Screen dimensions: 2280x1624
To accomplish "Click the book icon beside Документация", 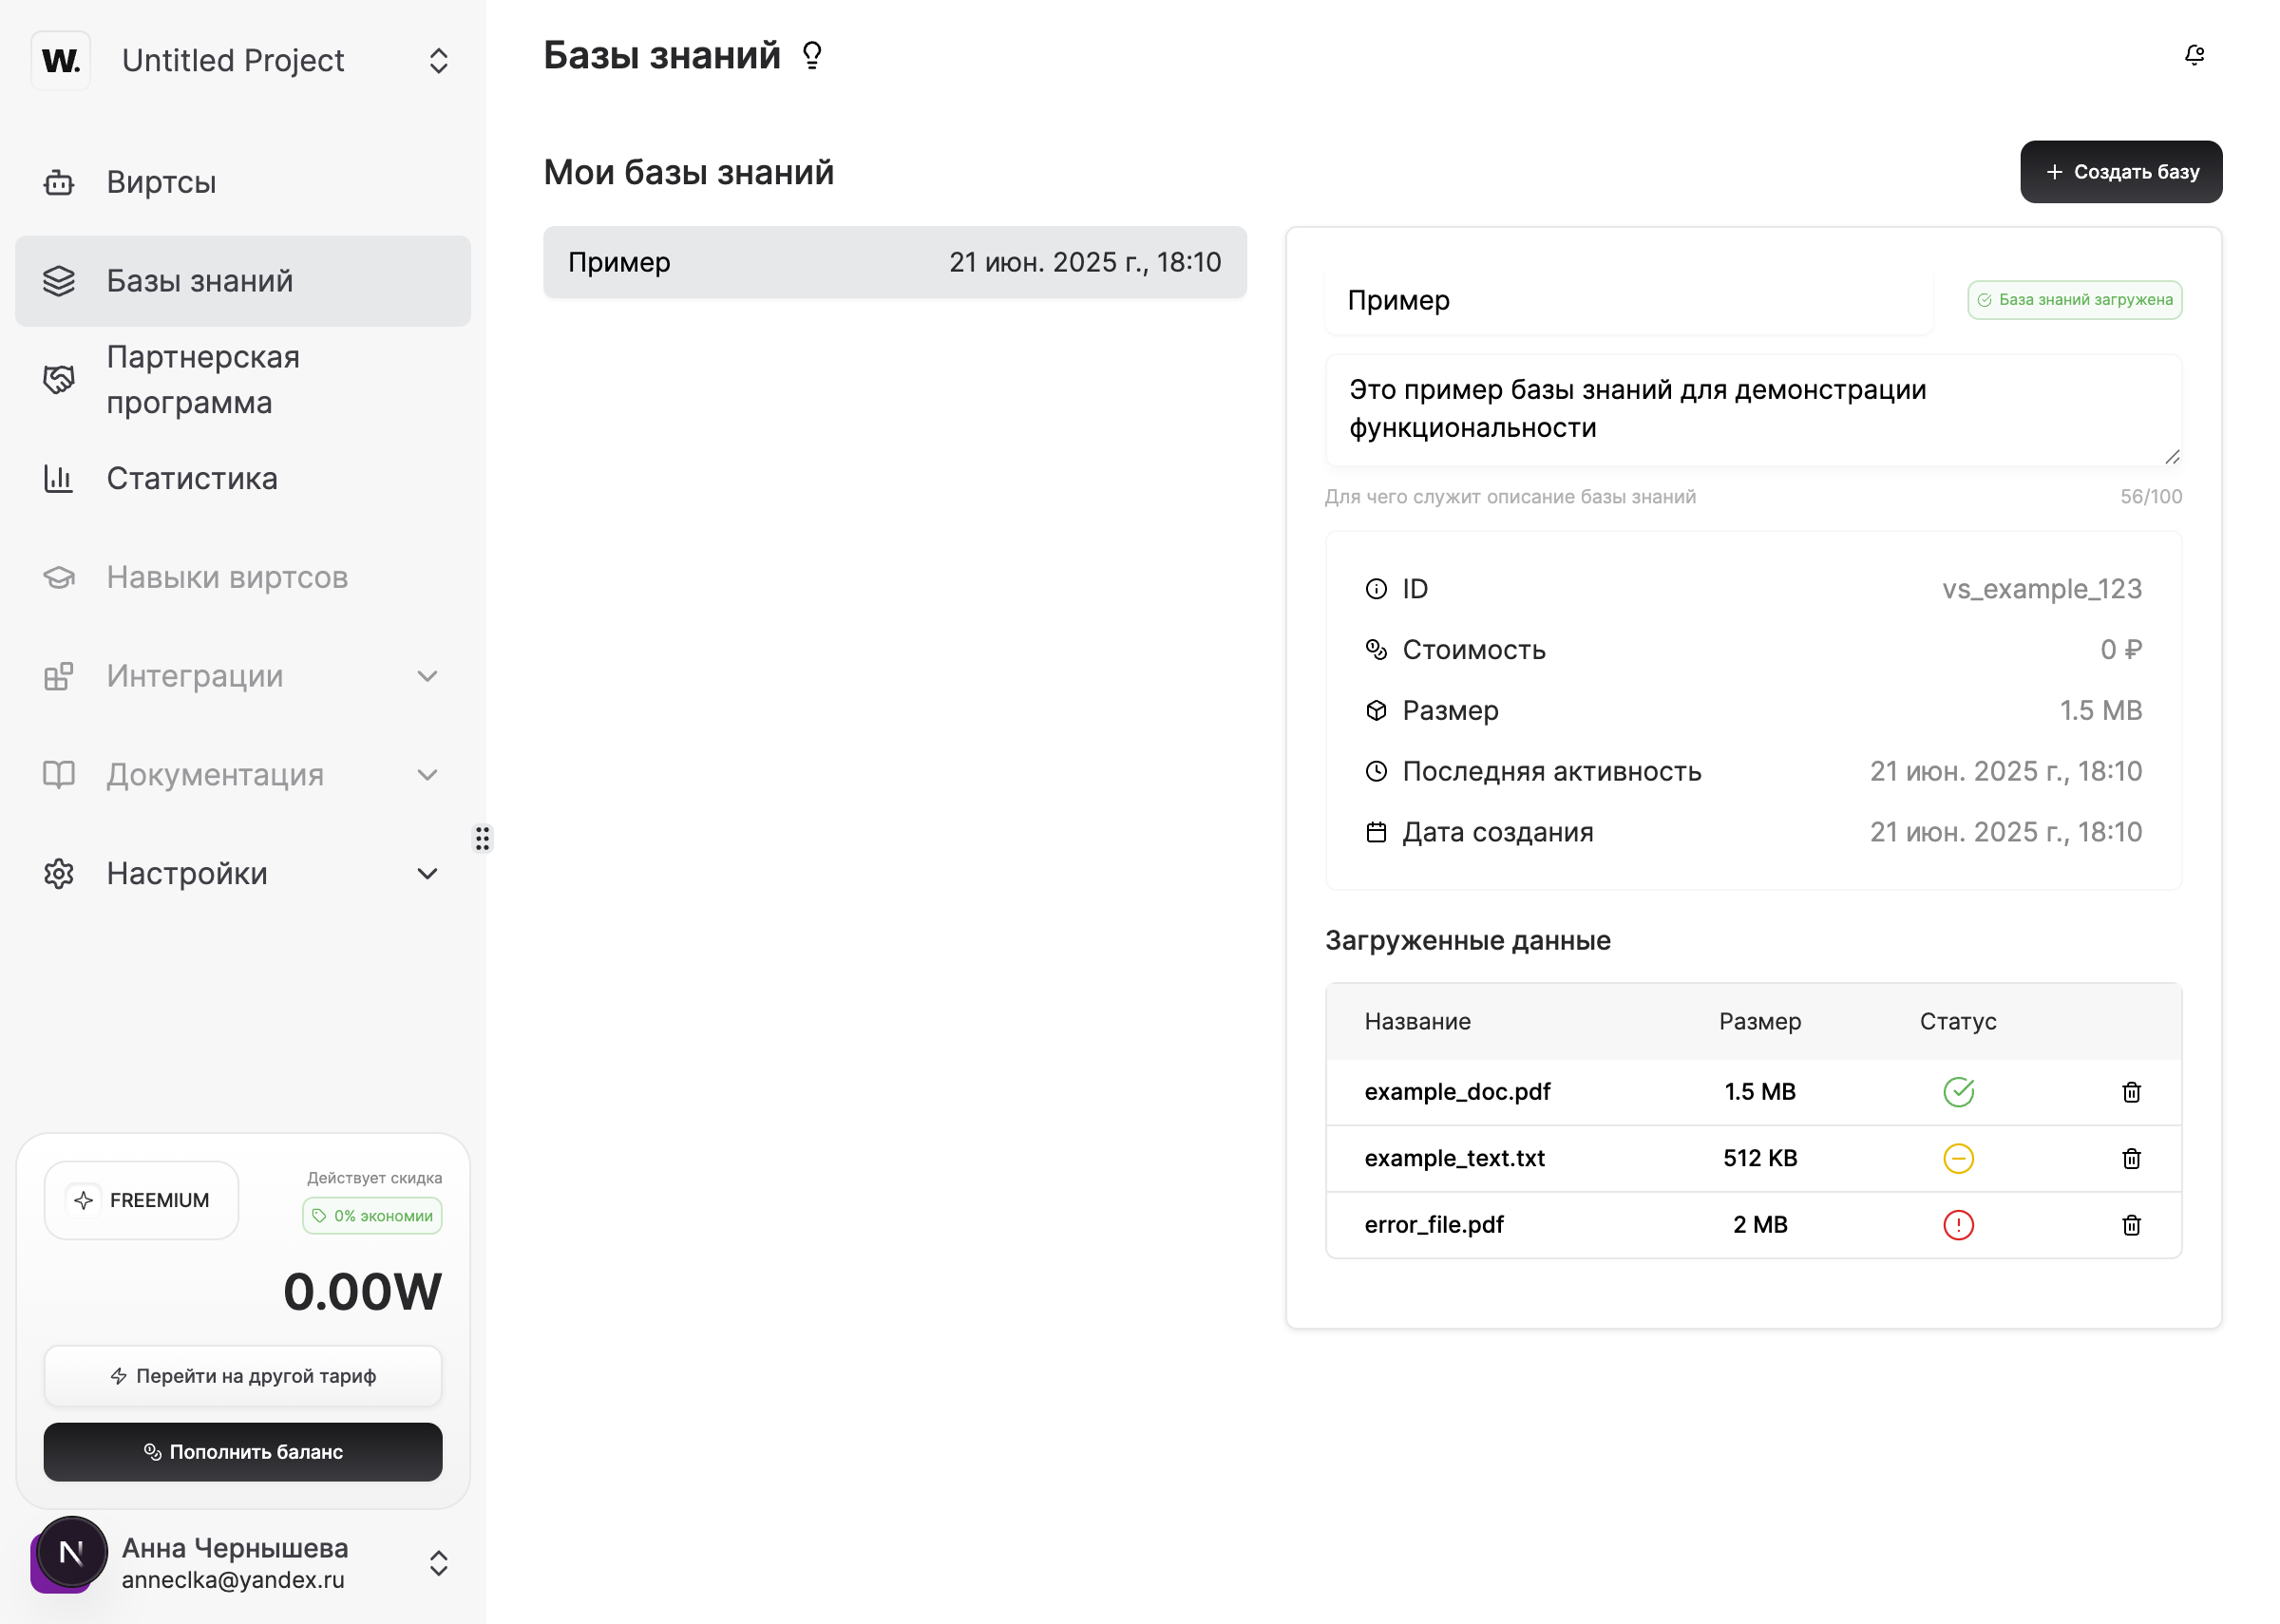I will (x=59, y=775).
